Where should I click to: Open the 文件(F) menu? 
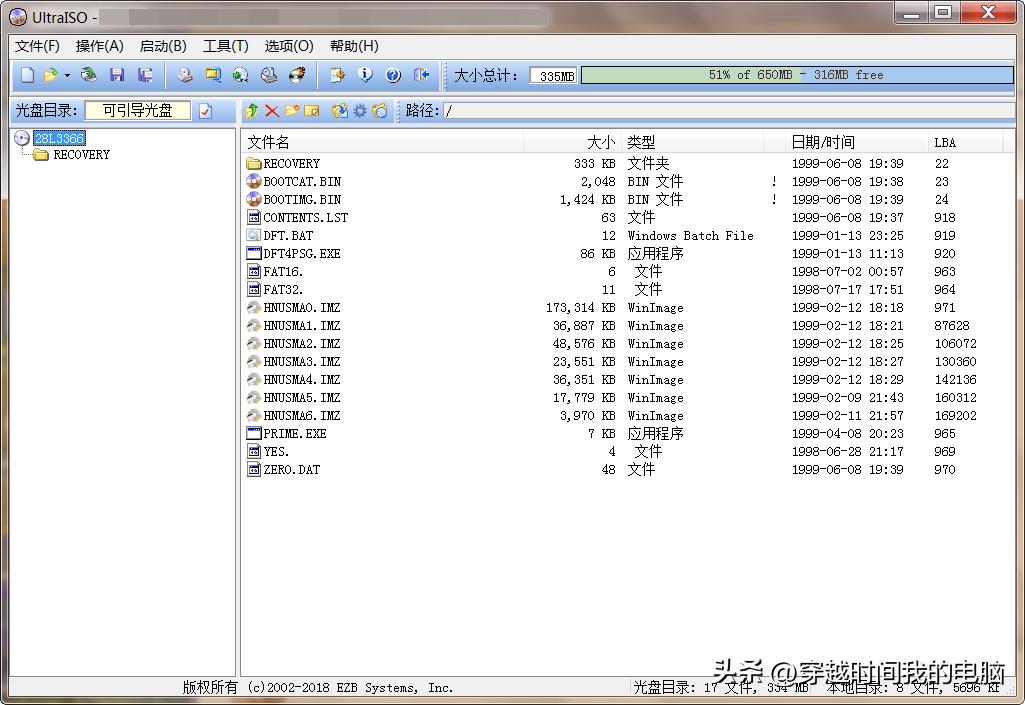pos(36,46)
